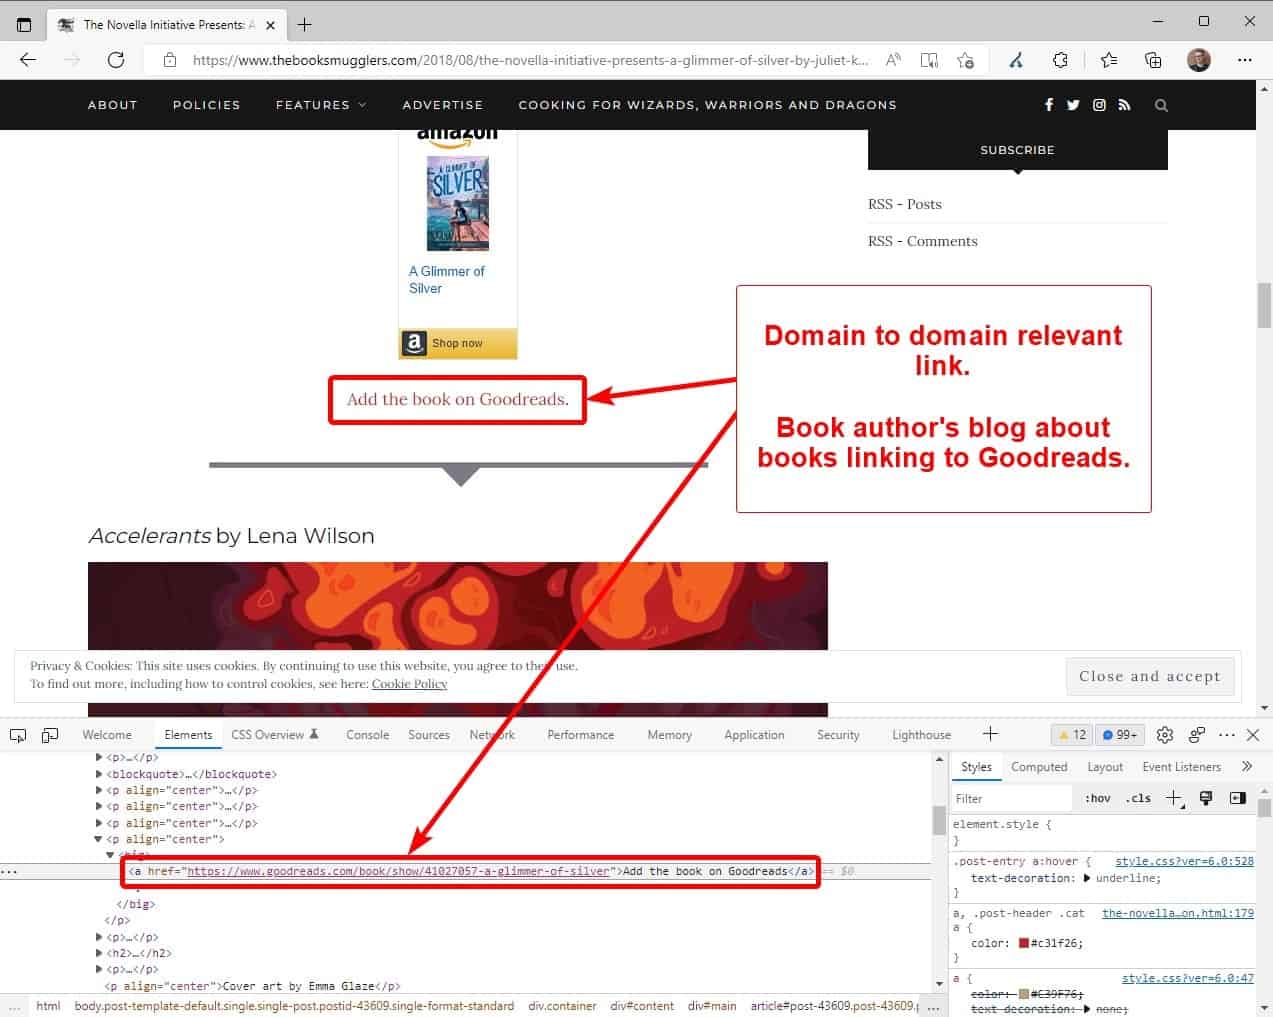View site information via the lock icon
1273x1017 pixels.
[170, 60]
